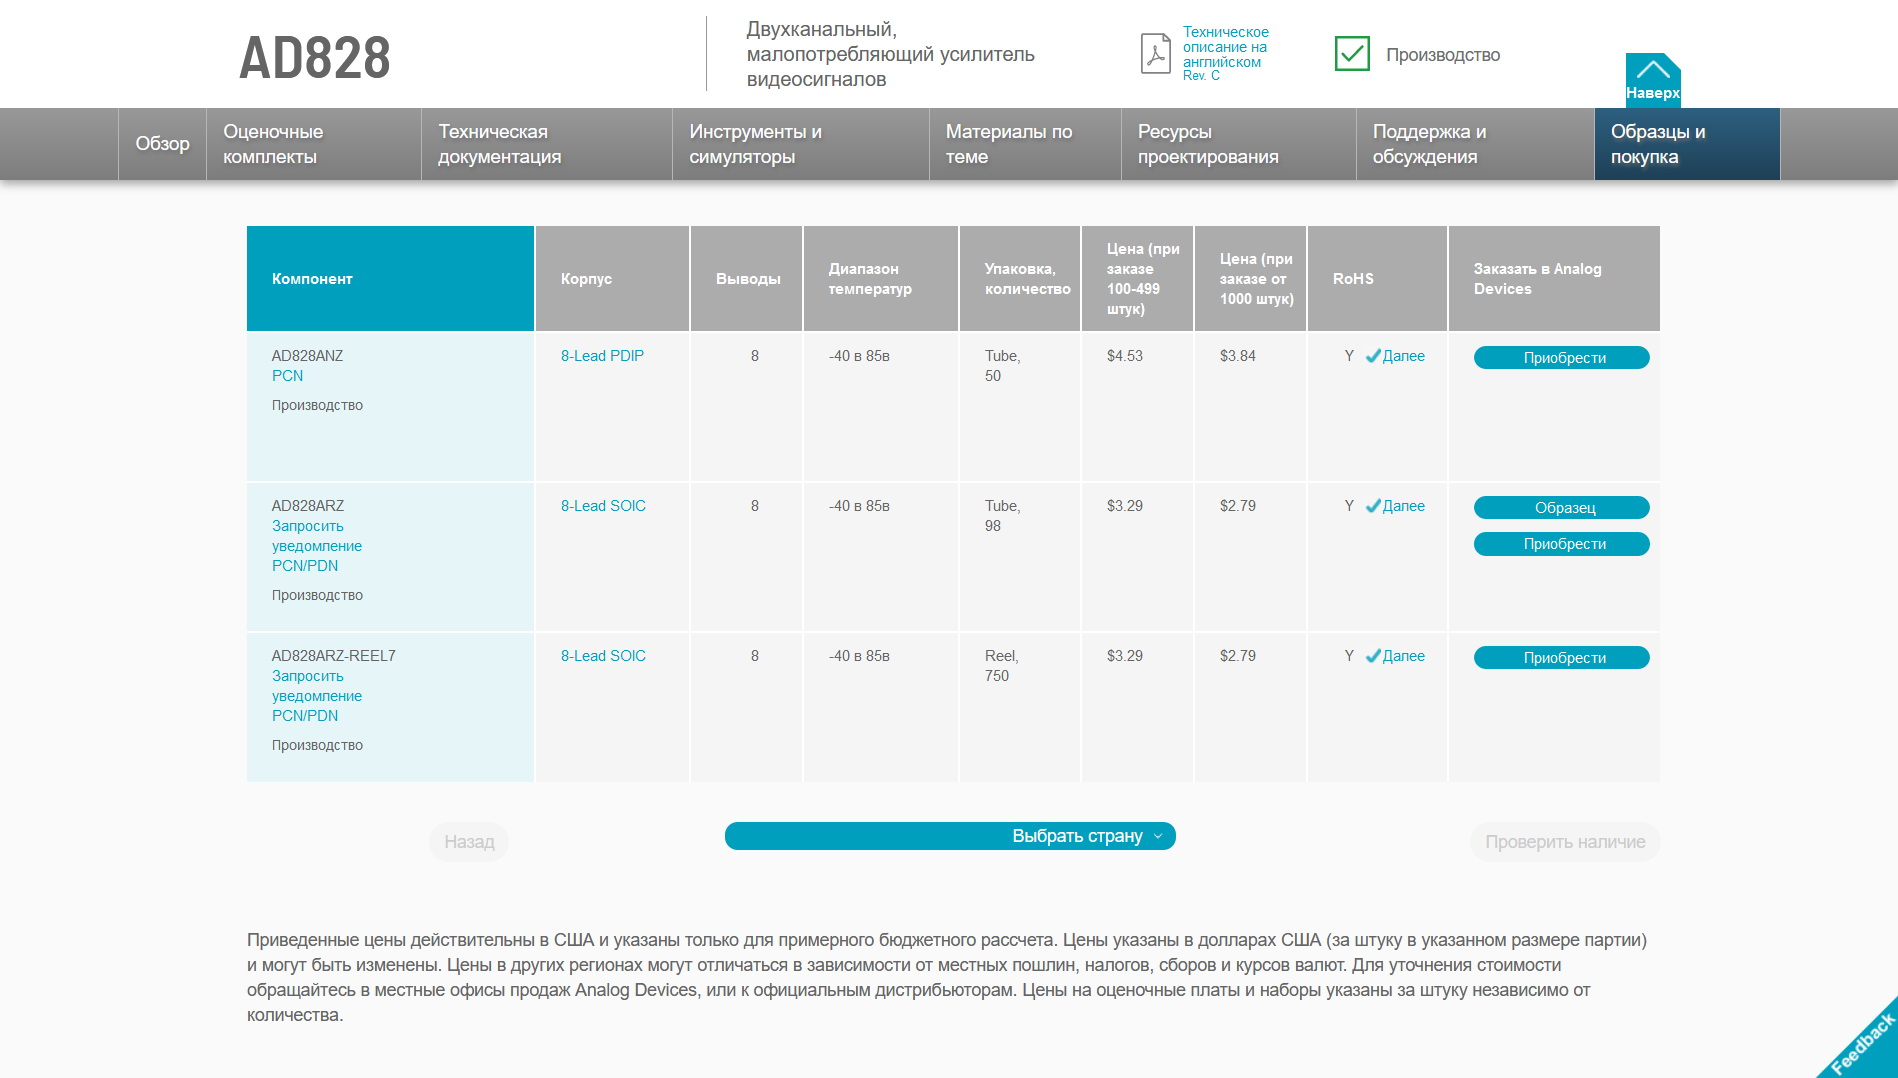The image size is (1898, 1078).
Task: Click the Диапазон температур column header
Action: tap(881, 279)
